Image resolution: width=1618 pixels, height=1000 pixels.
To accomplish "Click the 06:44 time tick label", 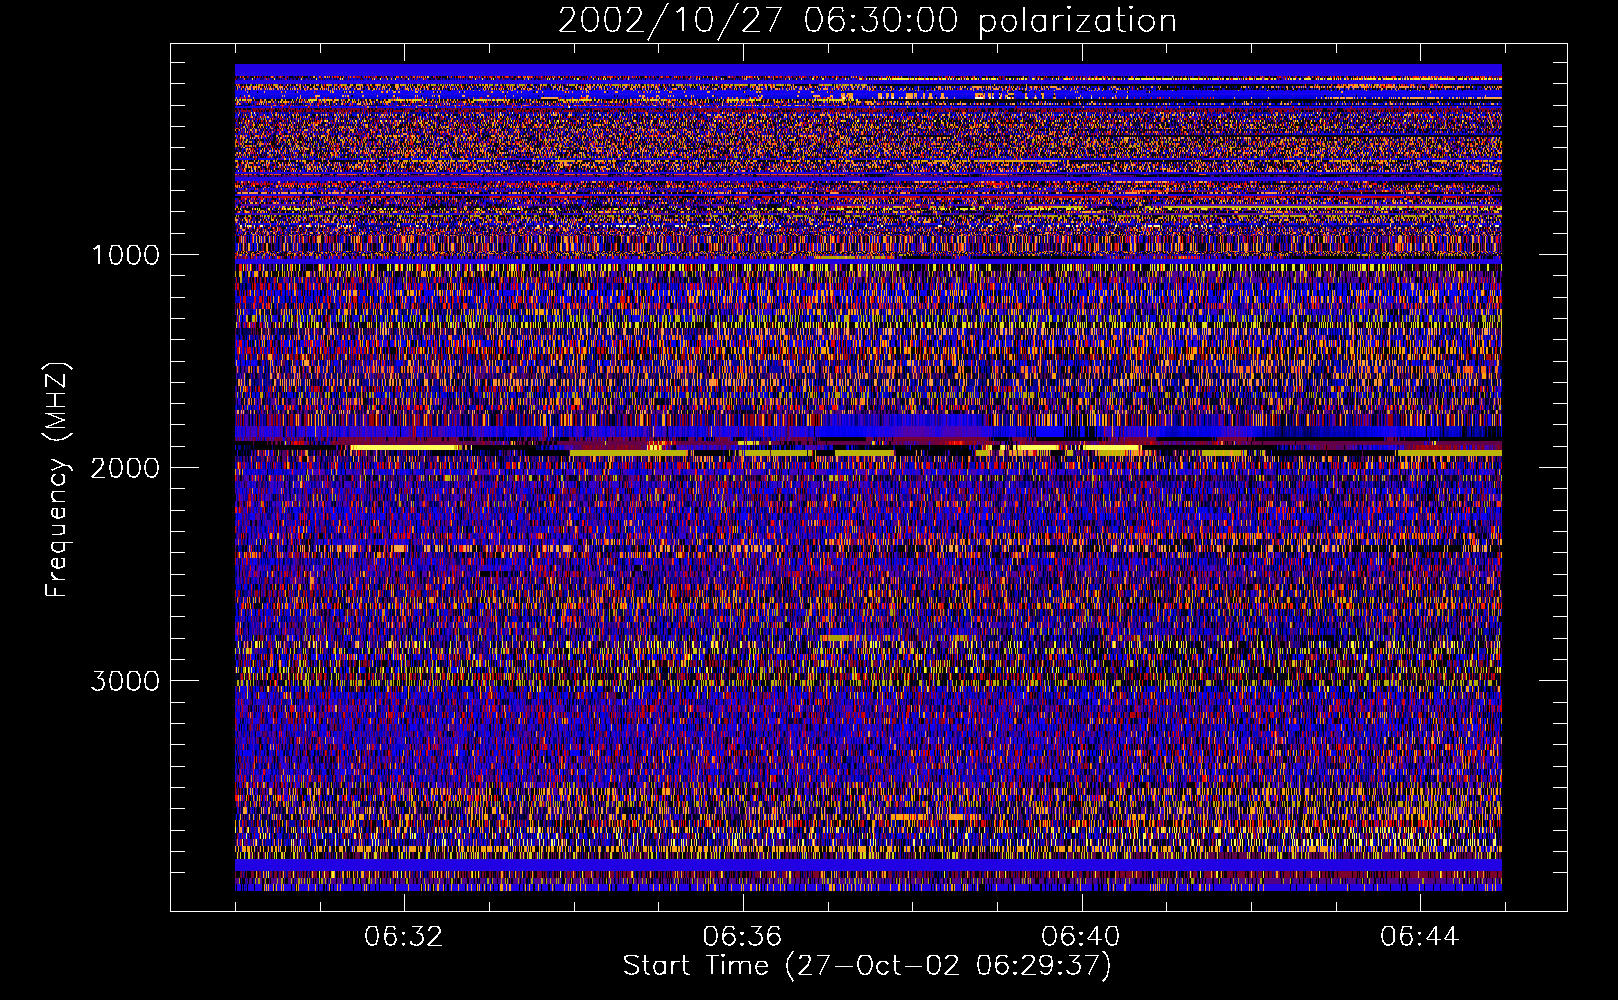I will pyautogui.click(x=1420, y=937).
